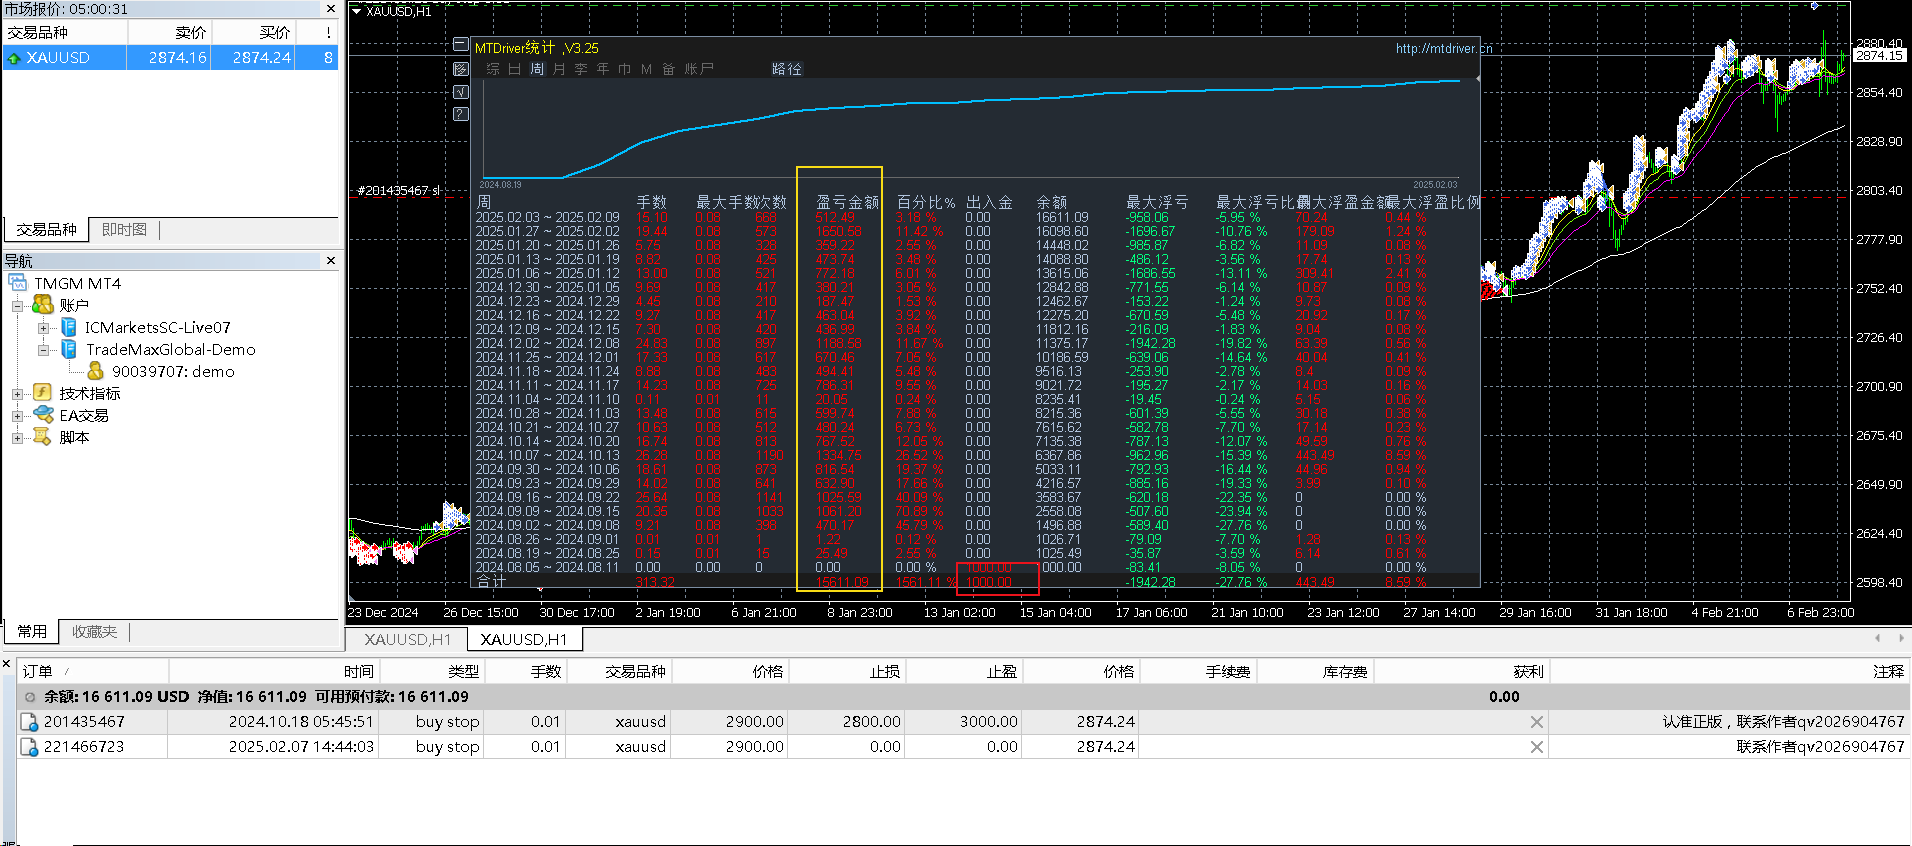Collapse the TradeMaxGlobal-Demo tree node
The height and width of the screenshot is (846, 1912).
43,350
